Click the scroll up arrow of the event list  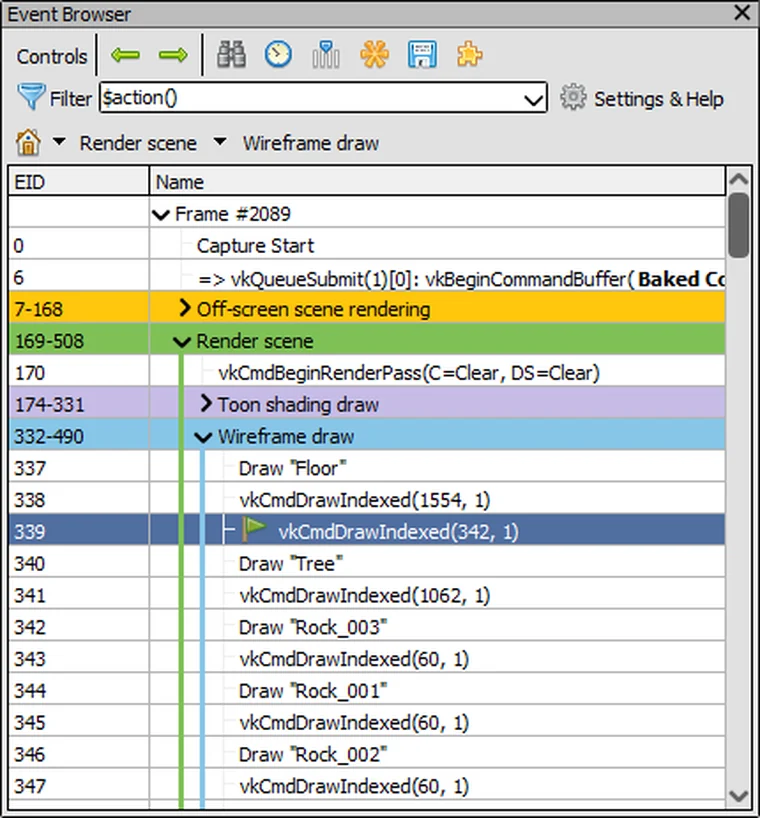tap(739, 179)
